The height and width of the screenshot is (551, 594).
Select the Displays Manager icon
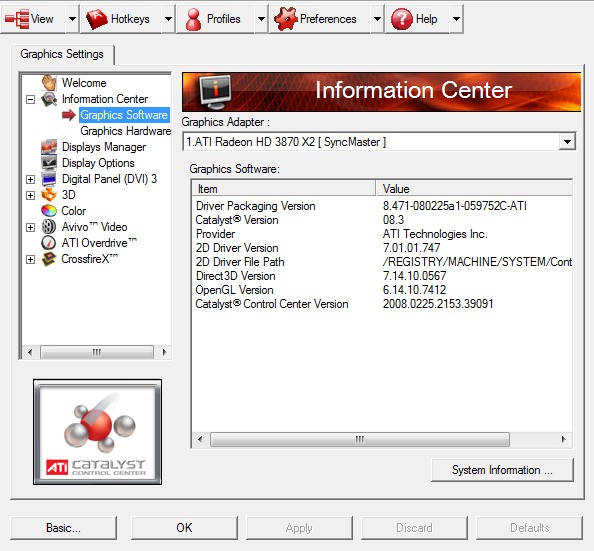pos(49,147)
